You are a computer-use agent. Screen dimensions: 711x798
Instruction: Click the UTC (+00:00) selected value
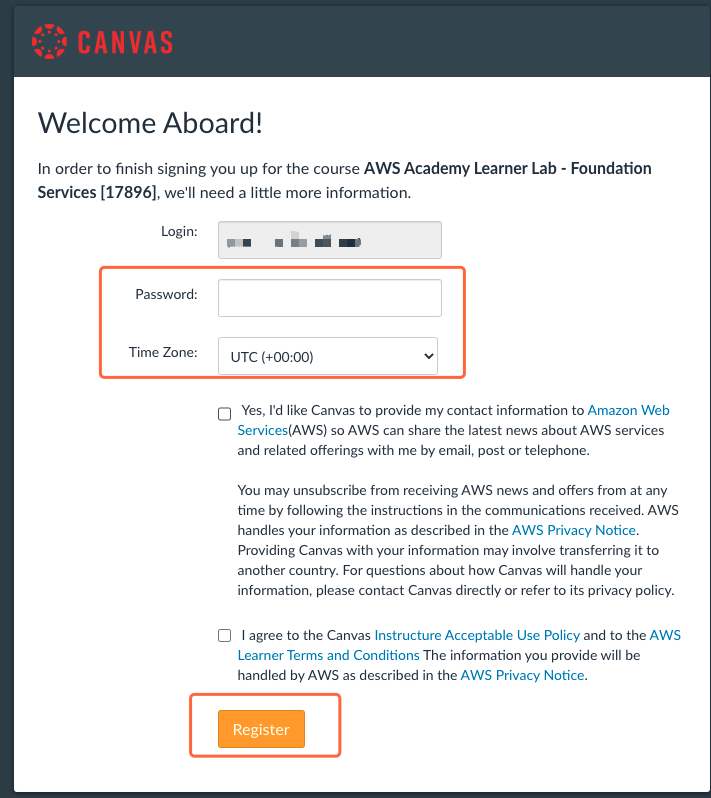click(x=272, y=357)
